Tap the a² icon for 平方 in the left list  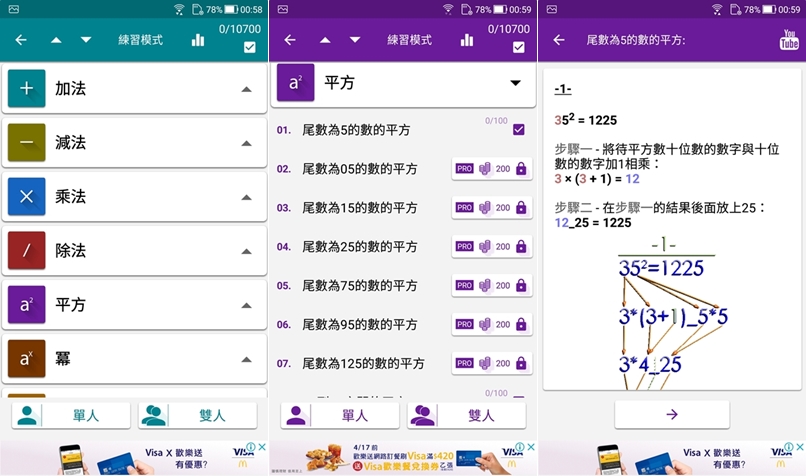click(x=27, y=304)
